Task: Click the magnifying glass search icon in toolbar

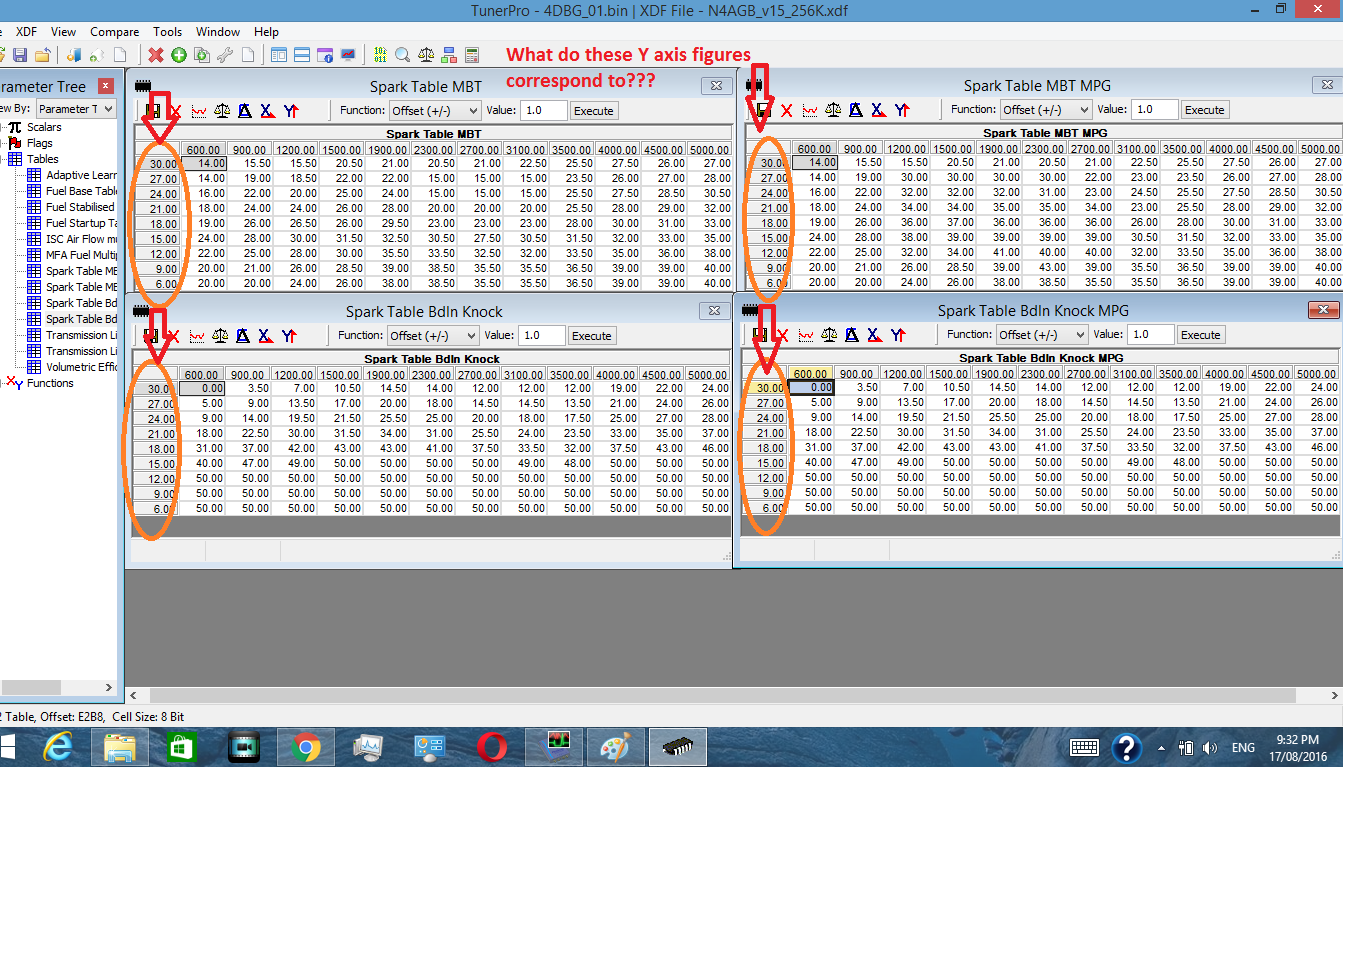Action: [402, 55]
